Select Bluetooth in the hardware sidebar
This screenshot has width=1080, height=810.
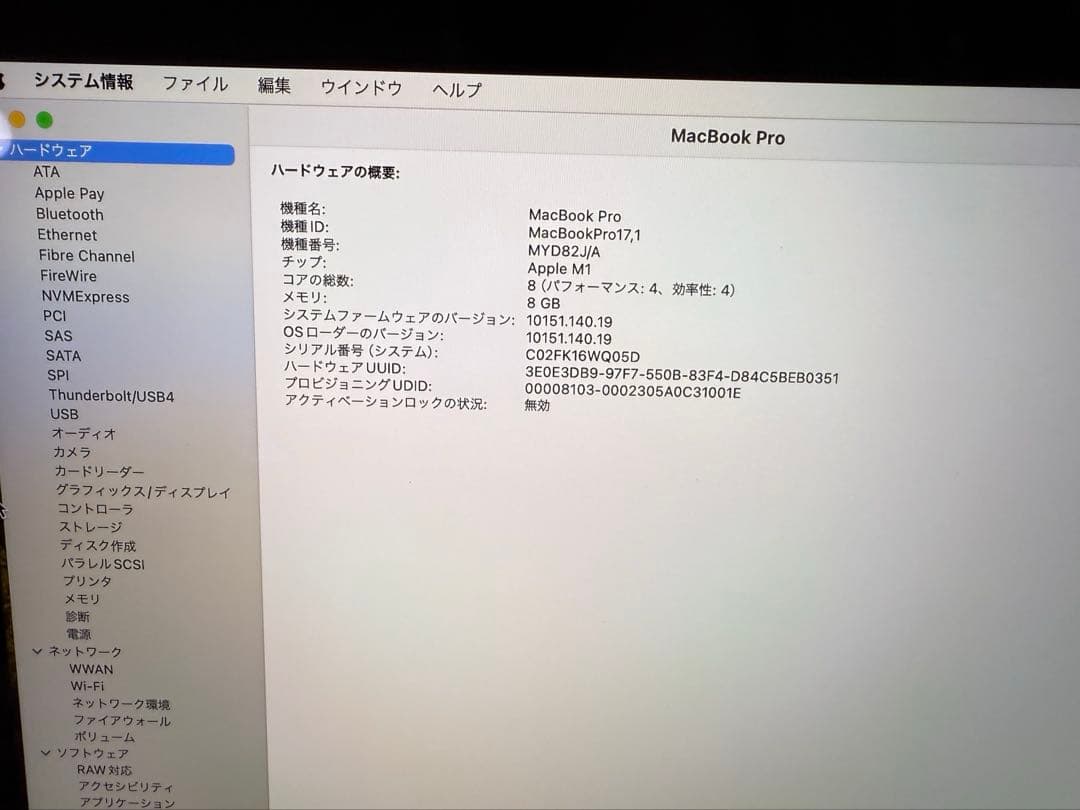69,214
